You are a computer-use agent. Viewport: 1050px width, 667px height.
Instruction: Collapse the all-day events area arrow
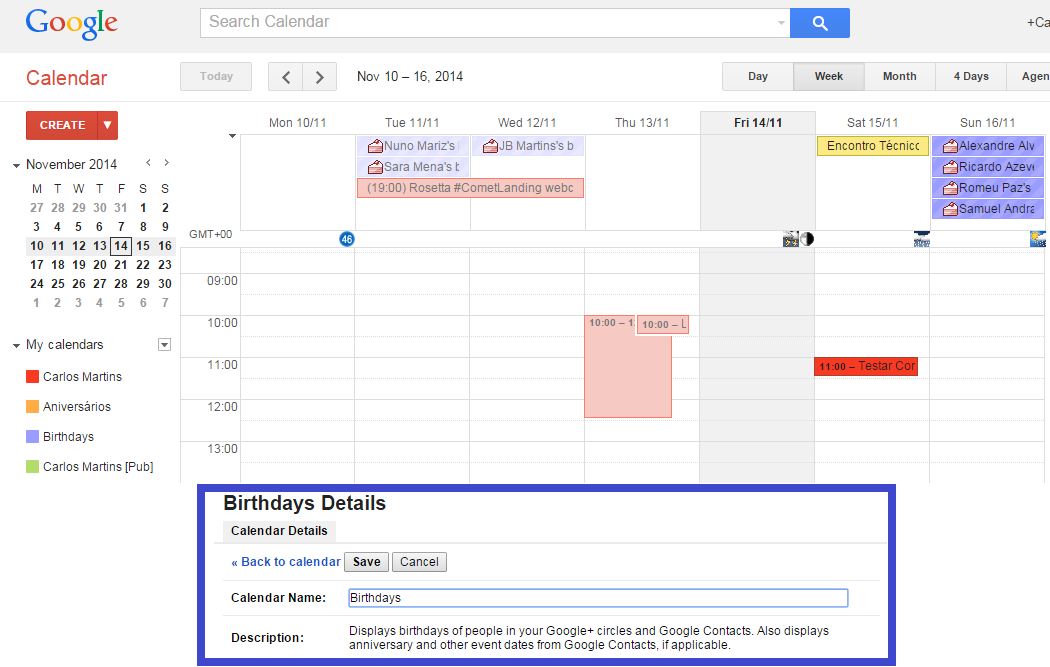pyautogui.click(x=232, y=136)
